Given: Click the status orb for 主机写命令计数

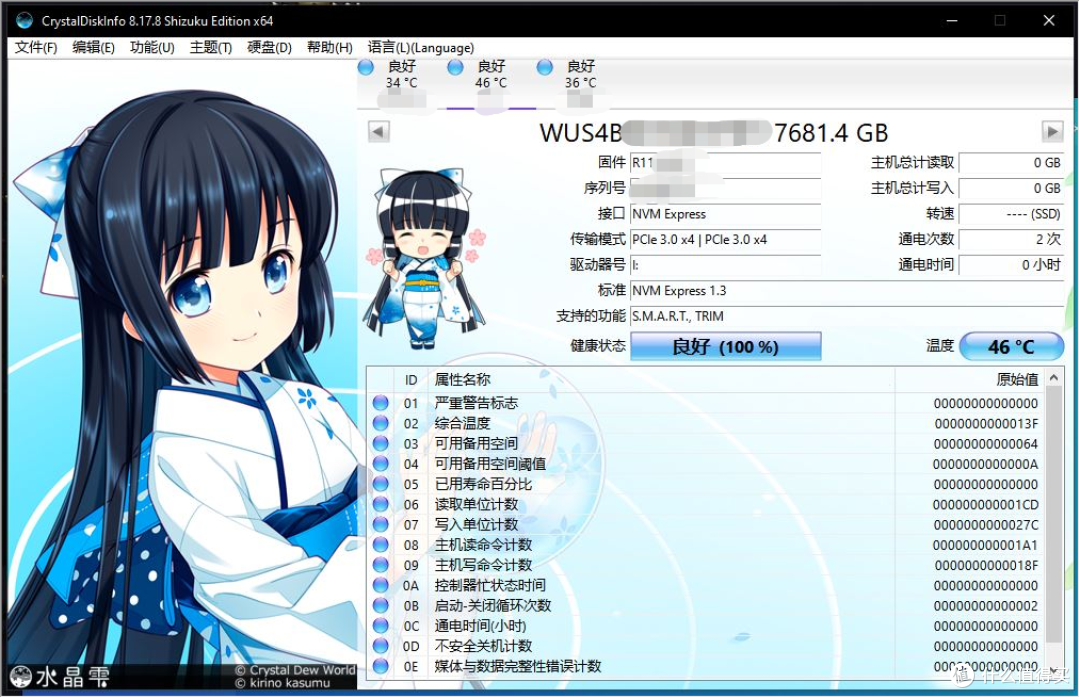Looking at the screenshot, I should [x=380, y=565].
